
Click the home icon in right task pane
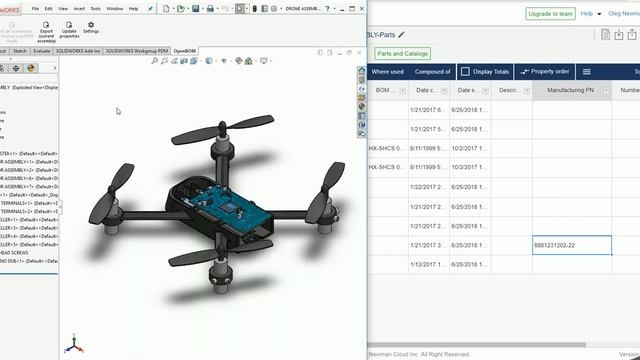362,71
